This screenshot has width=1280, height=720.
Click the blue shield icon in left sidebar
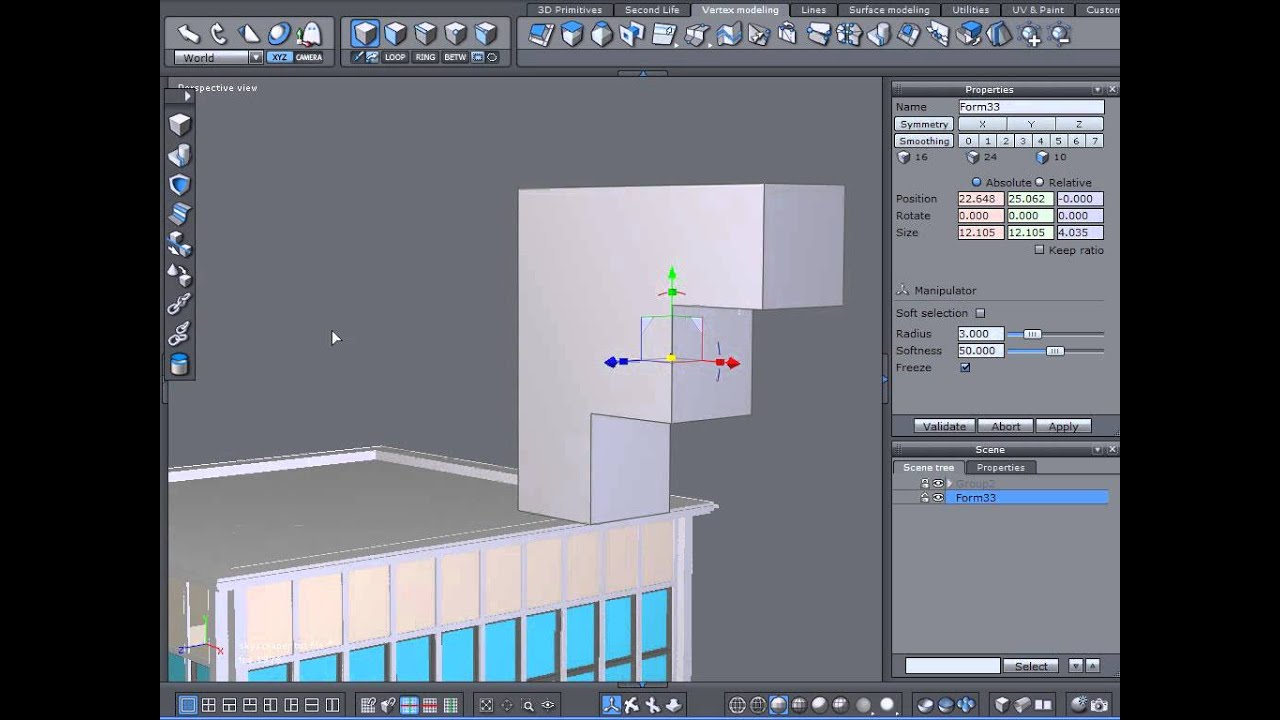click(x=180, y=184)
